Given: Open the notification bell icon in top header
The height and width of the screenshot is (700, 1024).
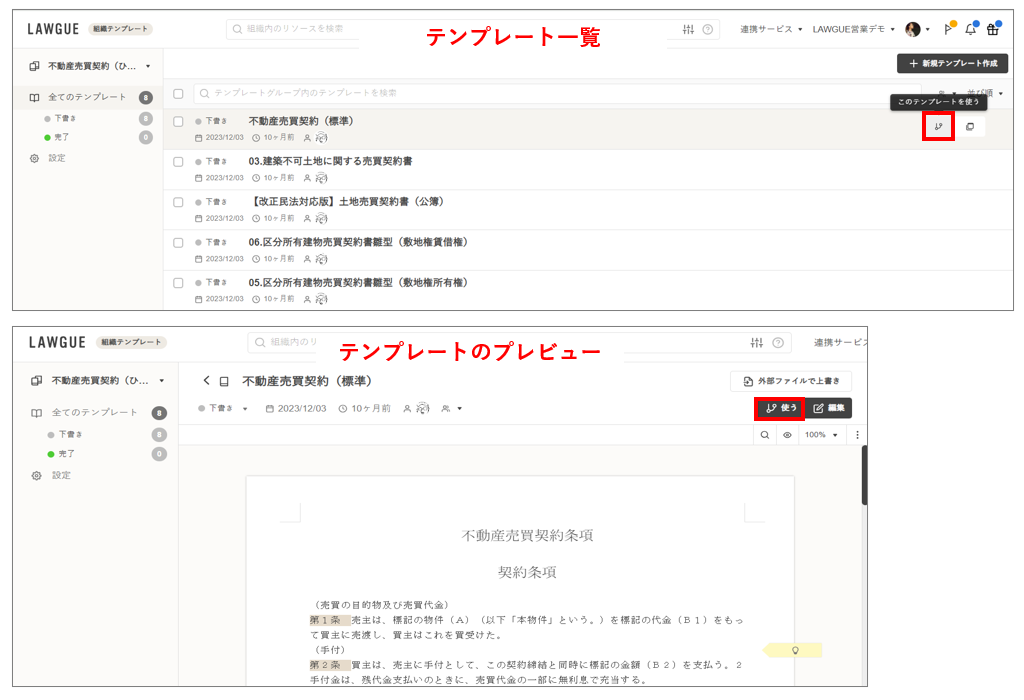Looking at the screenshot, I should pyautogui.click(x=970, y=30).
